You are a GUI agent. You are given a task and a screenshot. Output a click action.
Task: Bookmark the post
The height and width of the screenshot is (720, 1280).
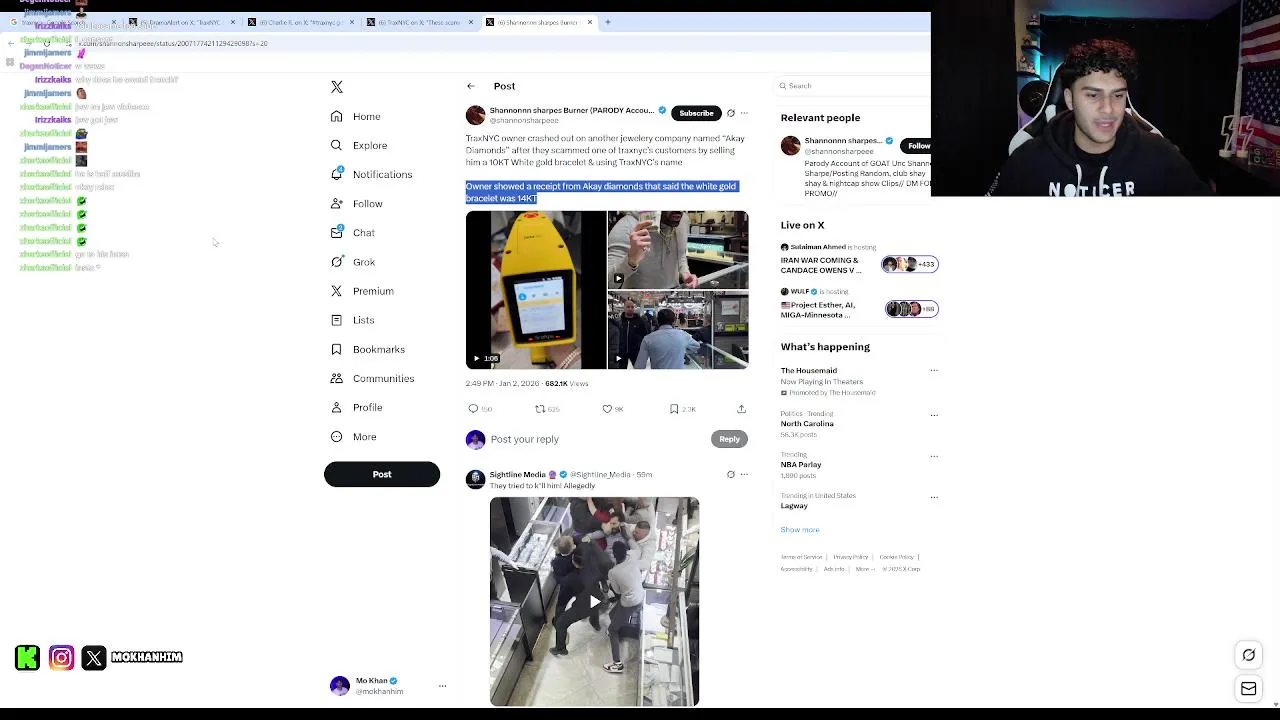coord(674,409)
